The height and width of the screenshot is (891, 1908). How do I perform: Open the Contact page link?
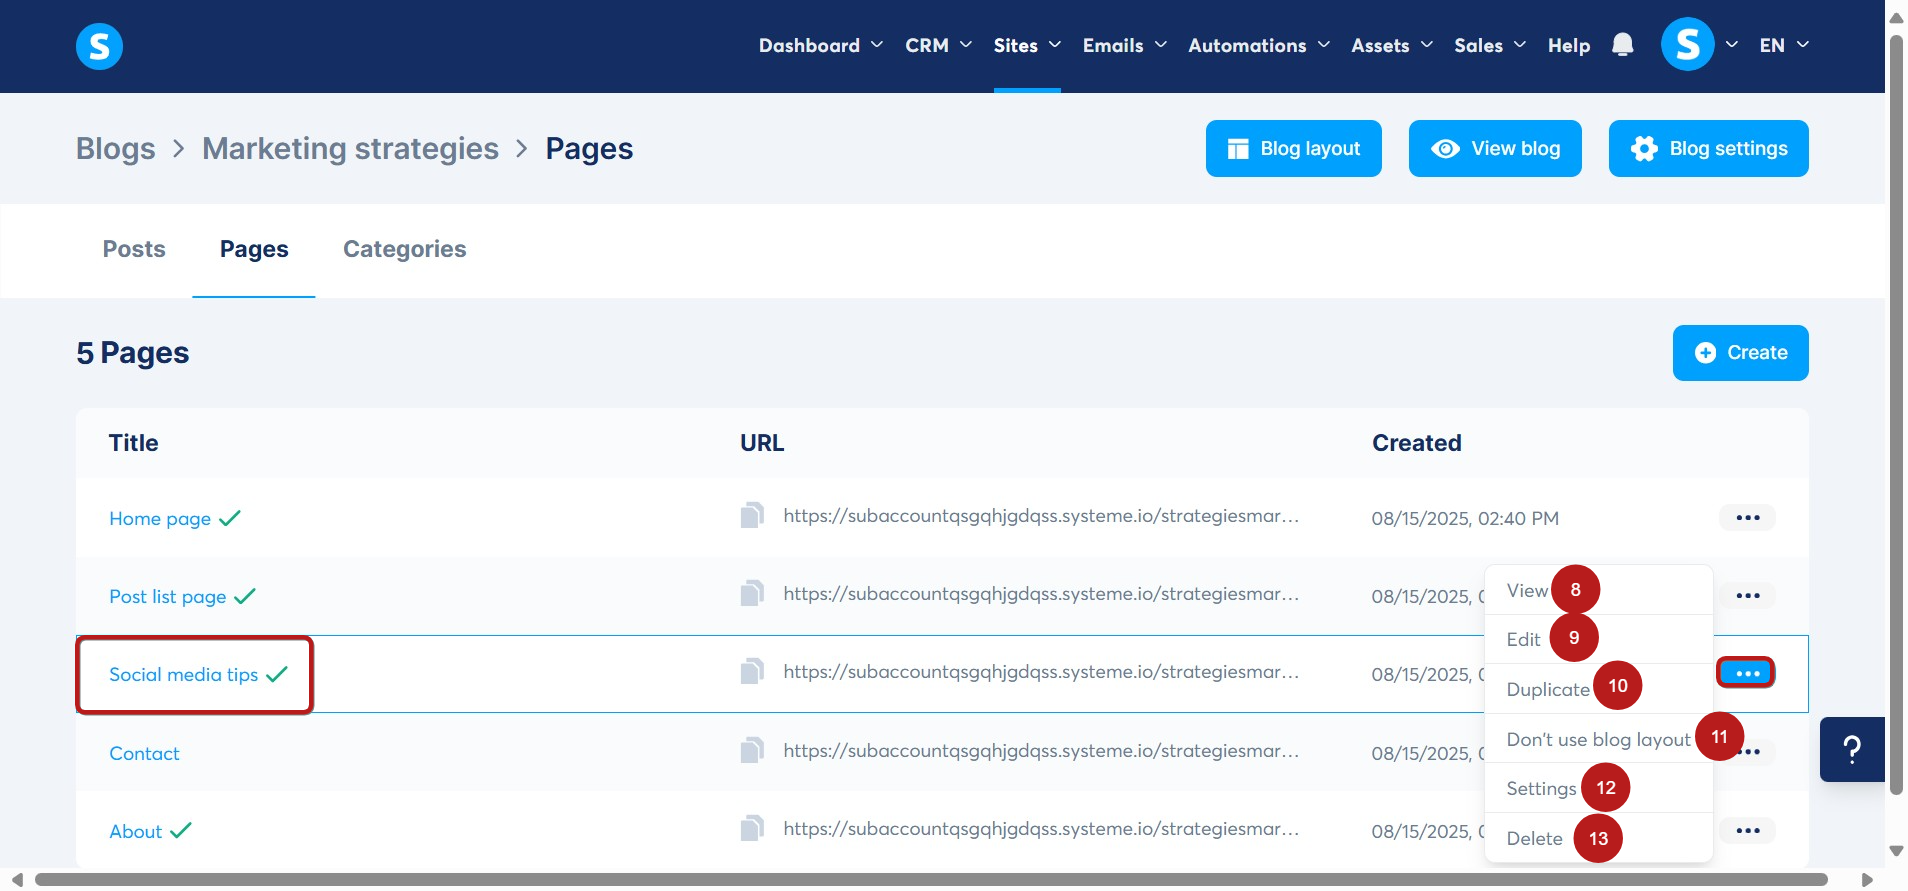click(145, 753)
